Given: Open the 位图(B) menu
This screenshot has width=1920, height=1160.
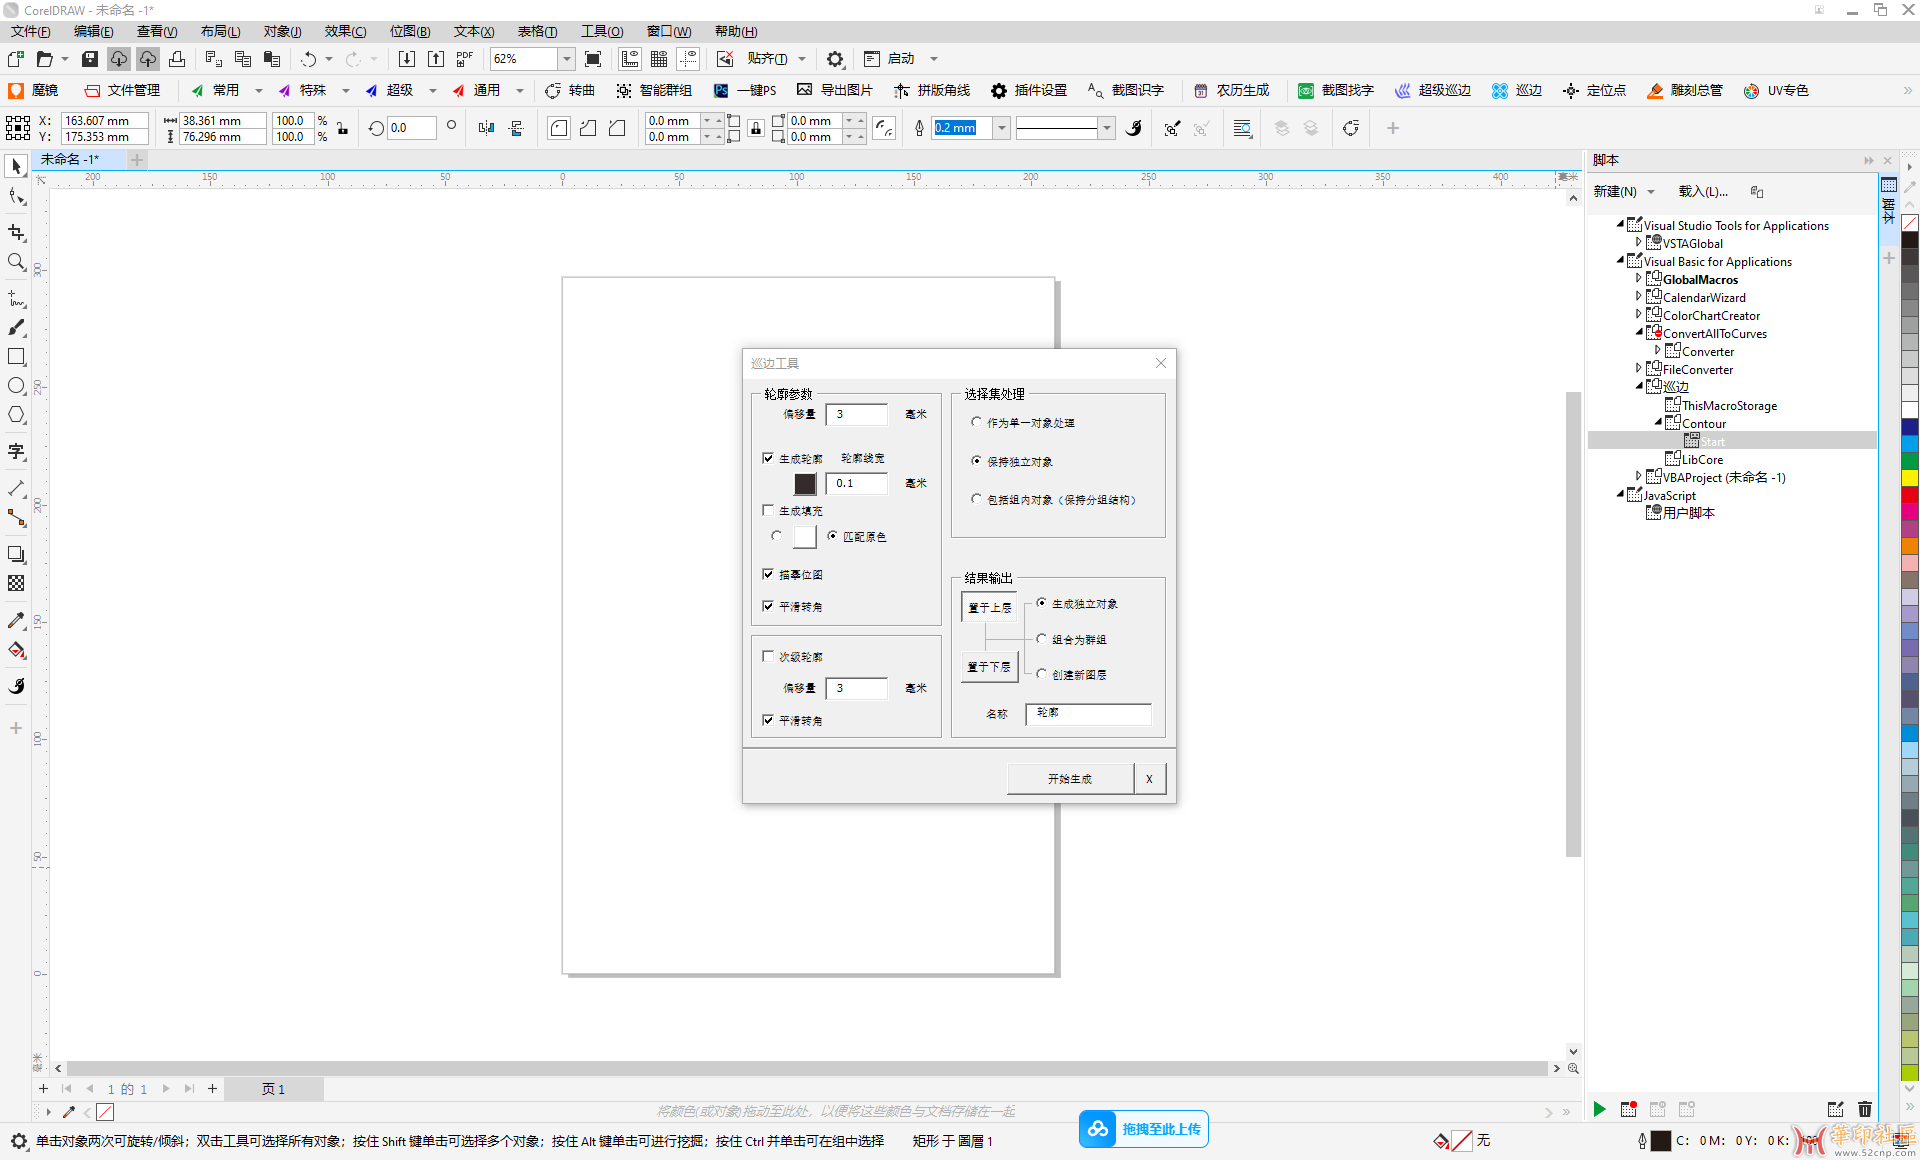Looking at the screenshot, I should 410,31.
